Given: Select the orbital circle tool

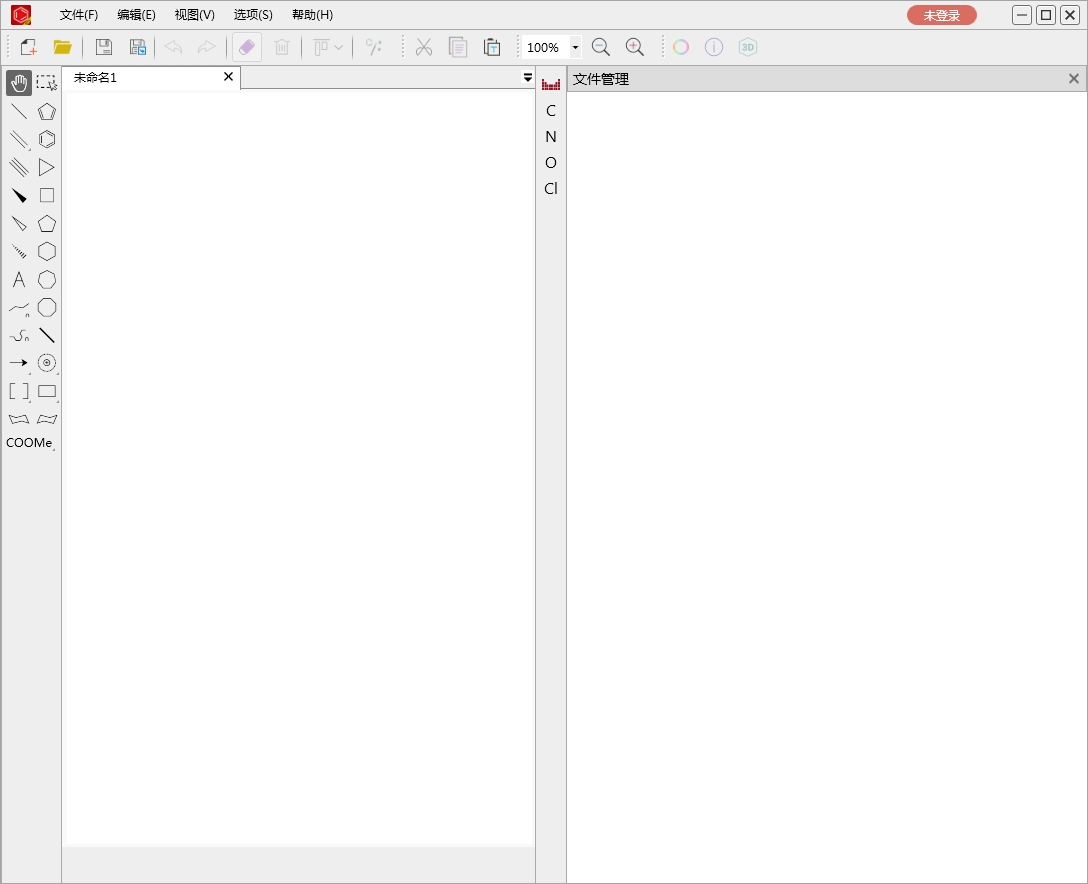Looking at the screenshot, I should click(x=46, y=363).
